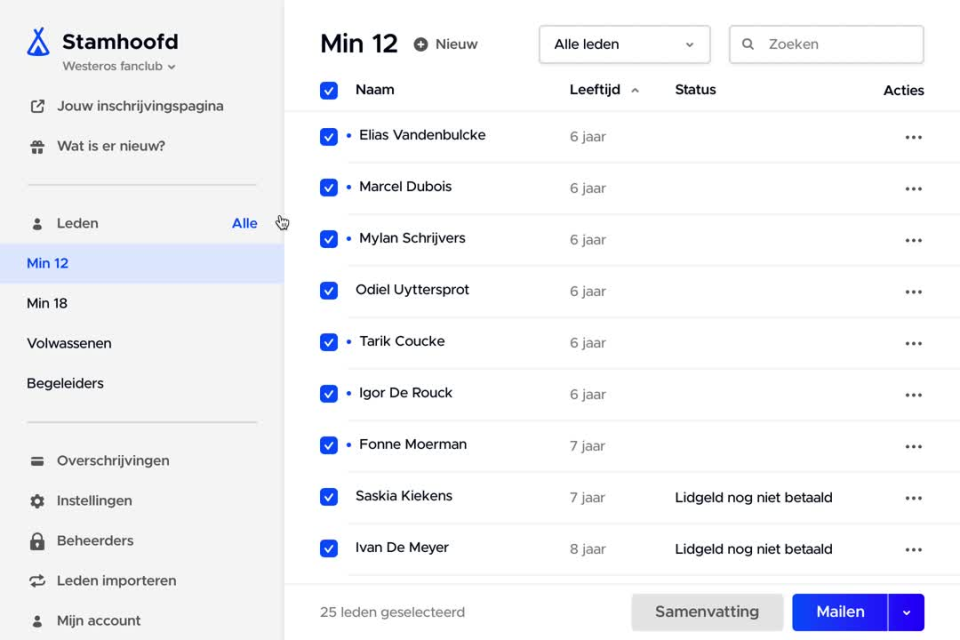Screen dimensions: 960x640
Task: Click Saskia Kiekens's Lidgeld nog niet betaald status
Action: tap(754, 497)
